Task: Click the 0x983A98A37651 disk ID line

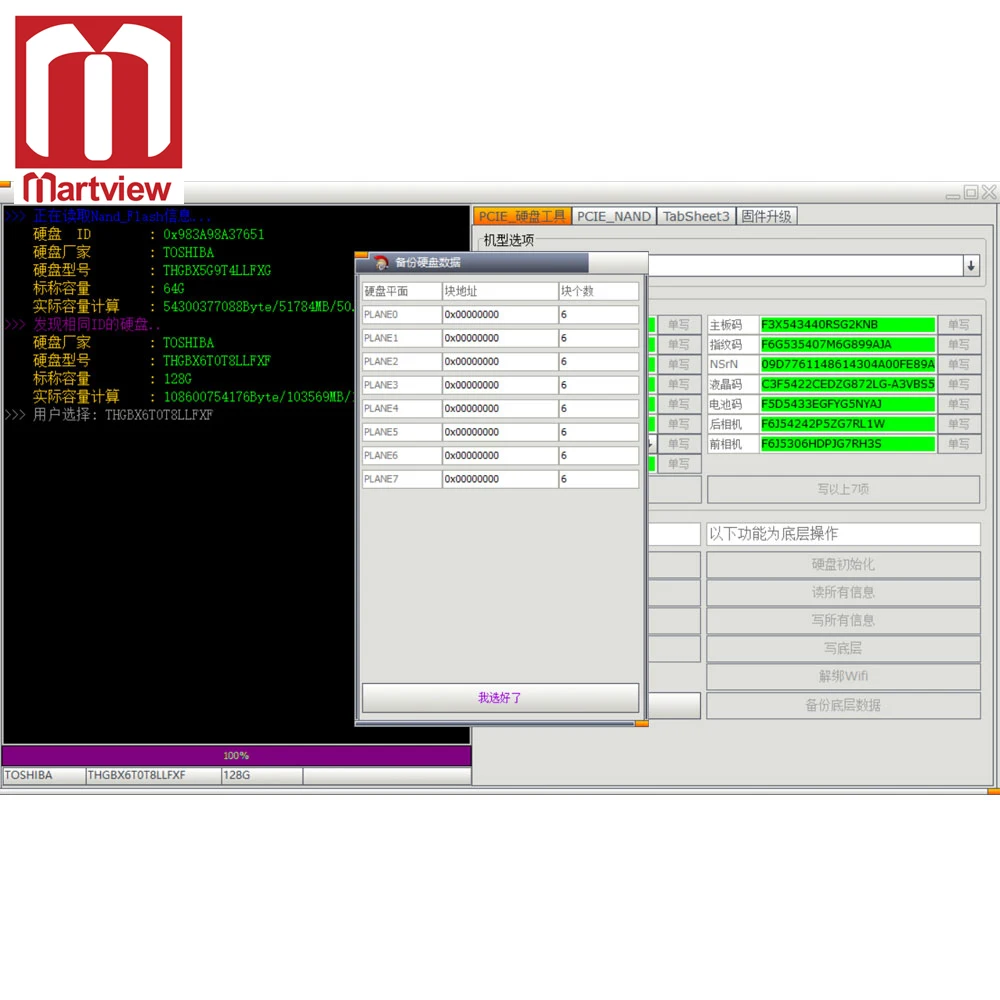Action: 149,235
